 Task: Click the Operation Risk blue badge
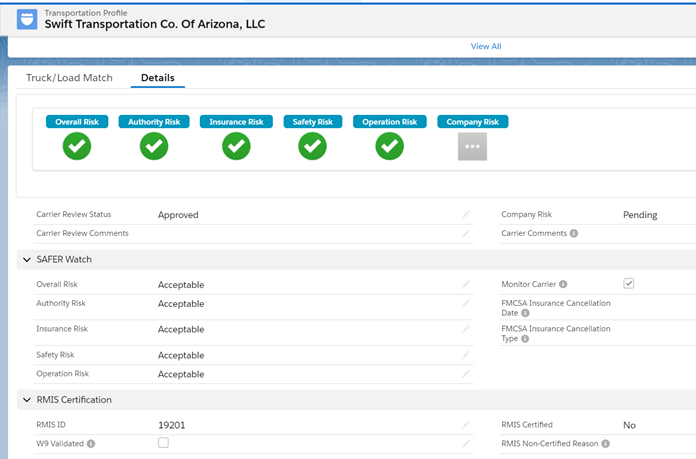tap(390, 122)
